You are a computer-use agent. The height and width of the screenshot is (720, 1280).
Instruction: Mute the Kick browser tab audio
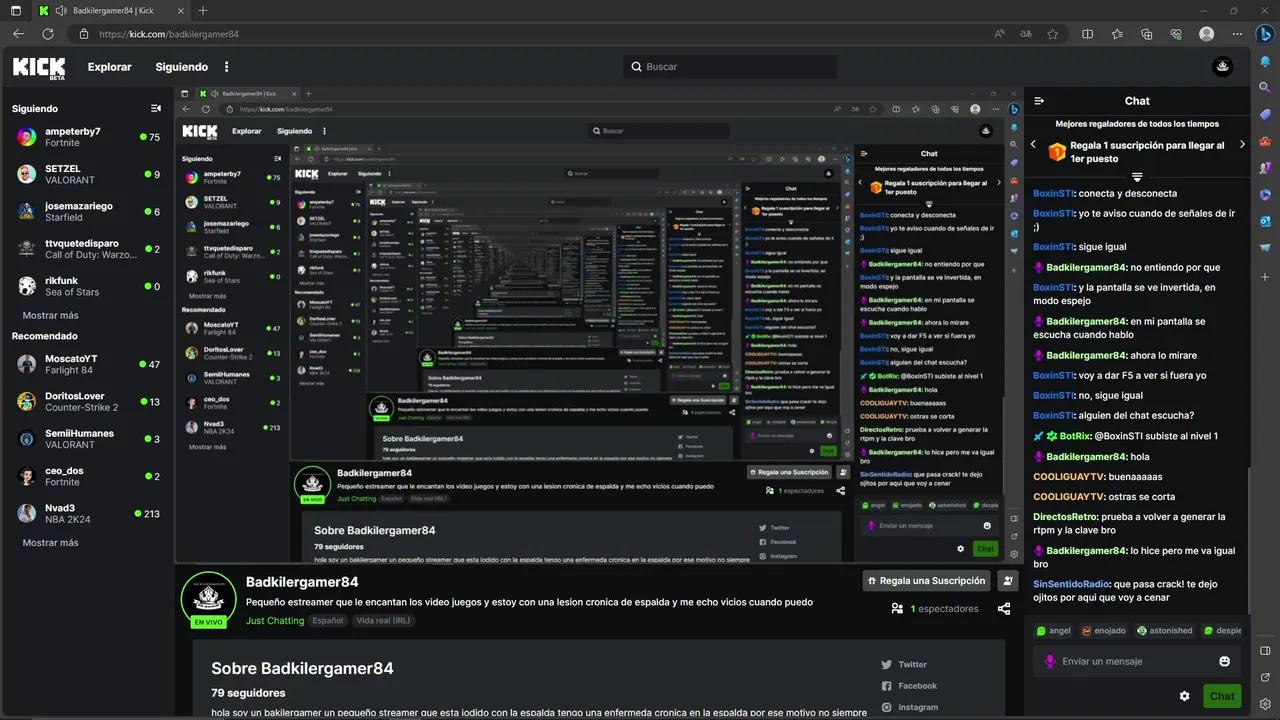coord(60,10)
